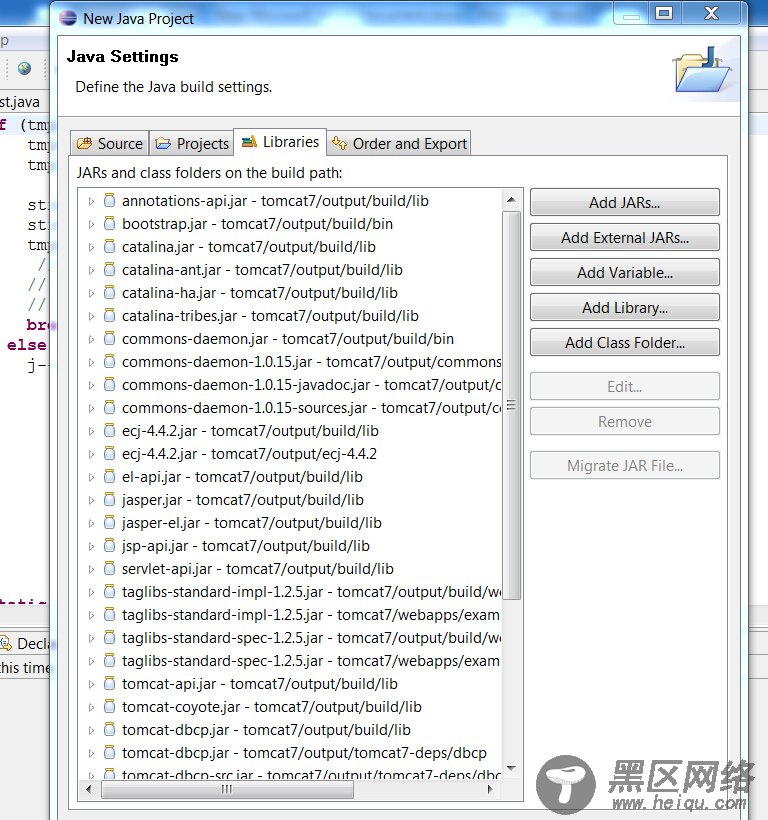Viewport: 768px width, 820px height.
Task: Switch to the Source tab
Action: 110,143
